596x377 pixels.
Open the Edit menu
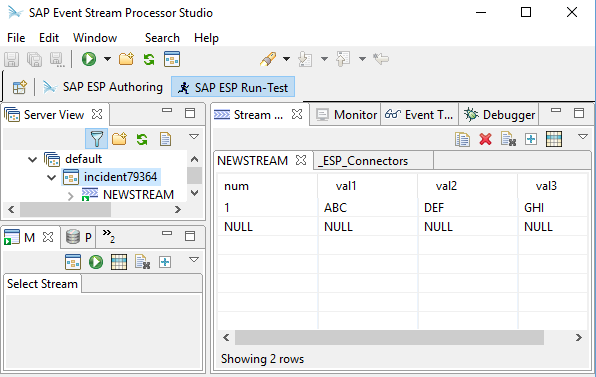pos(49,38)
